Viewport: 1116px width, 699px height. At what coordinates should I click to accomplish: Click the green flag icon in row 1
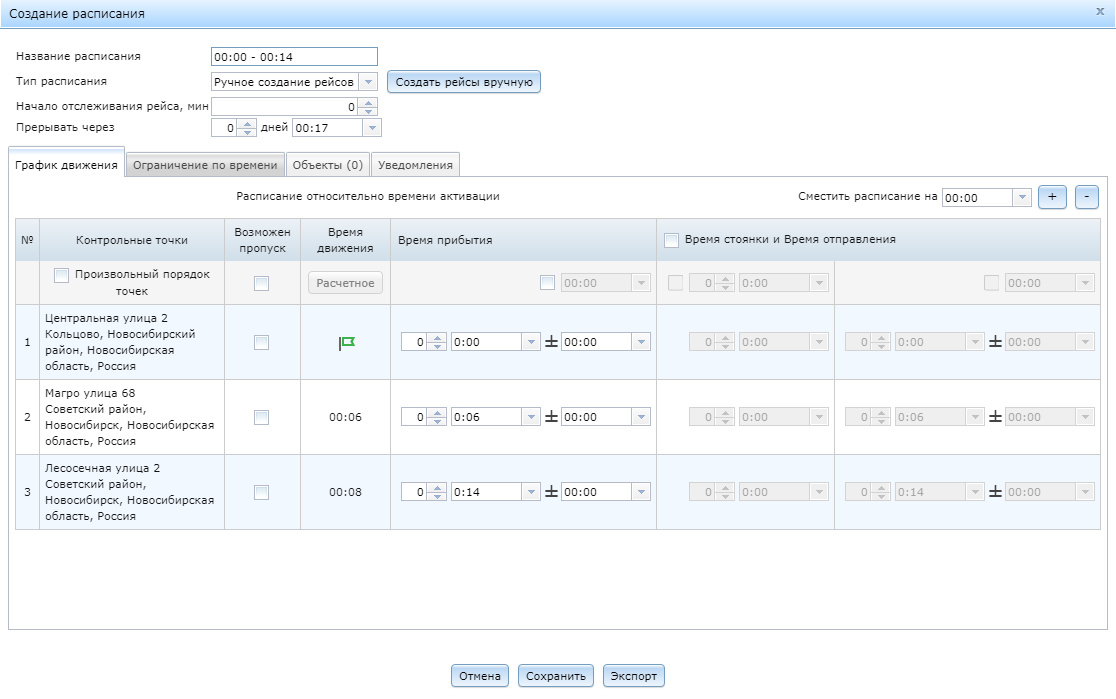pyautogui.click(x=344, y=341)
